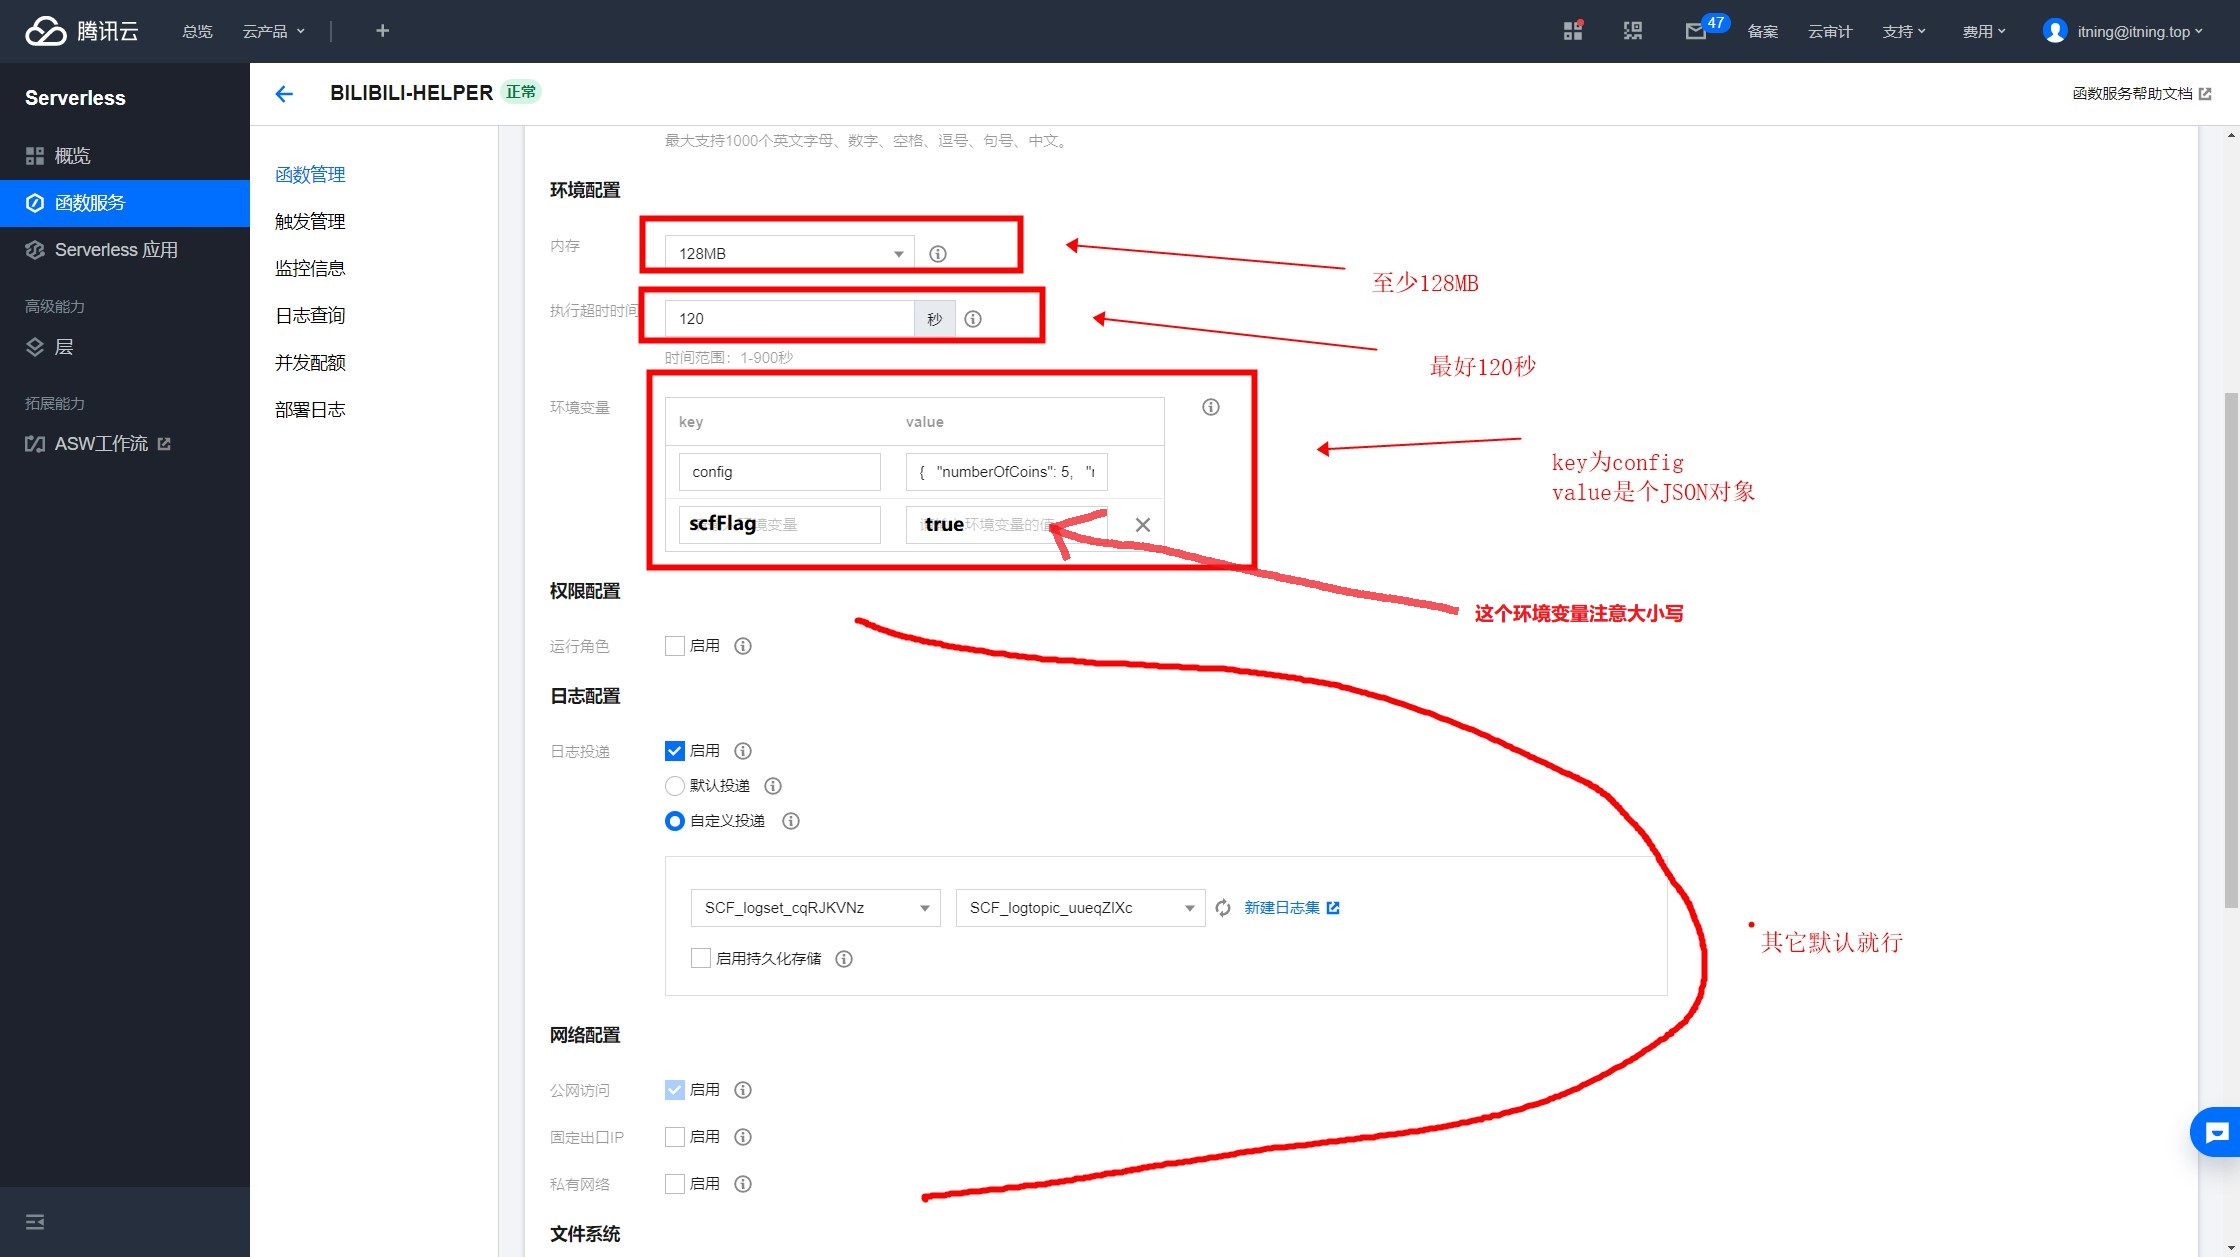This screenshot has width=2240, height=1257.
Task: Enable the 运行角色 checkbox
Action: coord(675,646)
